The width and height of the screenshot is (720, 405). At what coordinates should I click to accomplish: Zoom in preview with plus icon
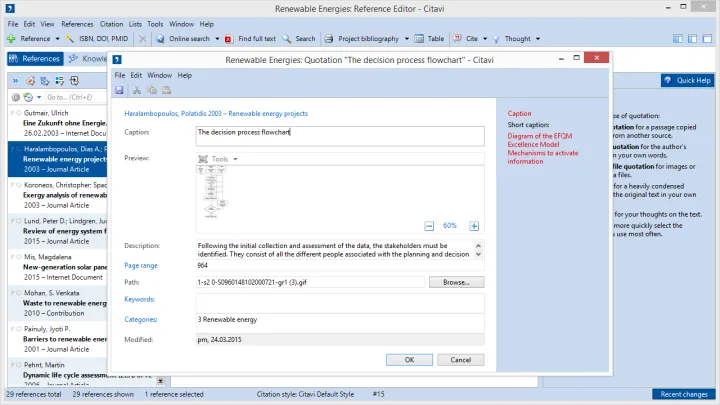point(474,226)
